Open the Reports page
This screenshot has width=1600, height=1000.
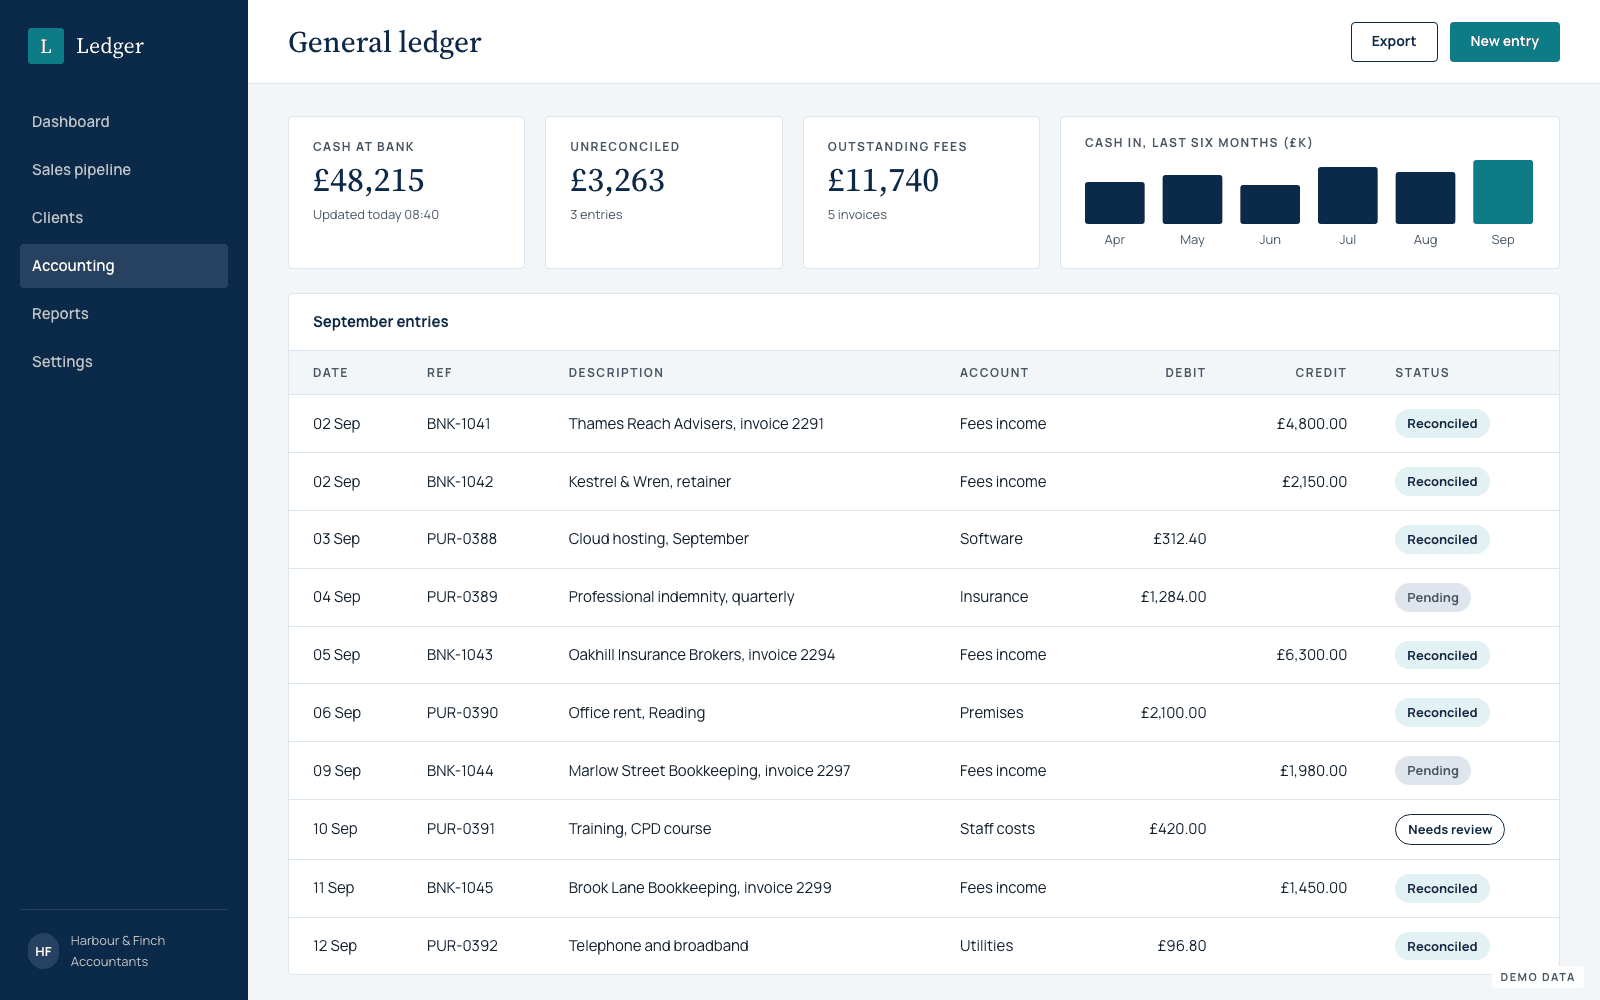pyautogui.click(x=124, y=314)
